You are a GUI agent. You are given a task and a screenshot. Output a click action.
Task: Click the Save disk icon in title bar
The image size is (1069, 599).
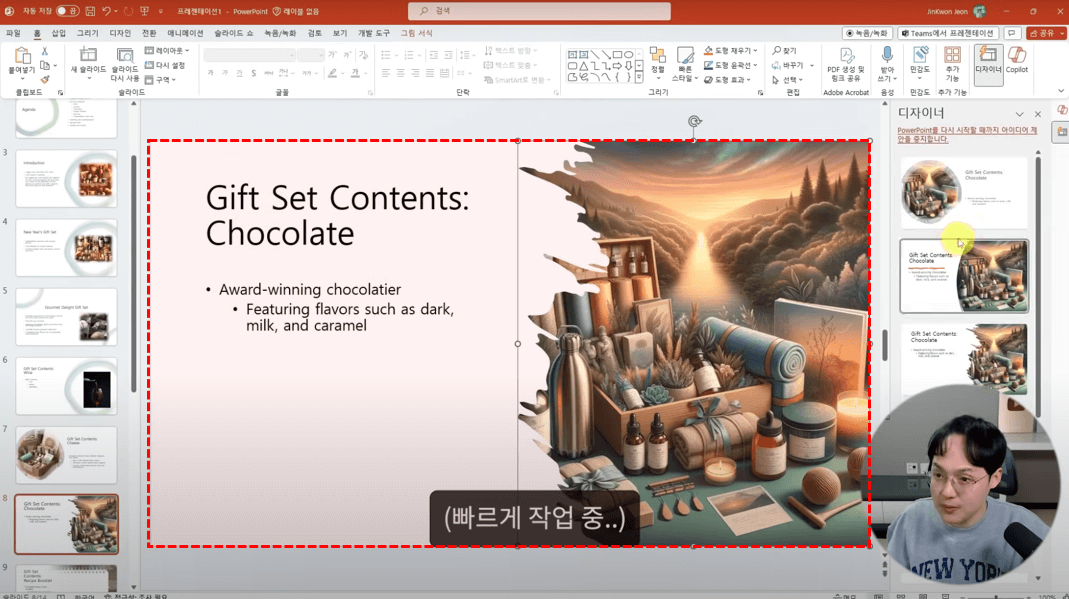(90, 11)
